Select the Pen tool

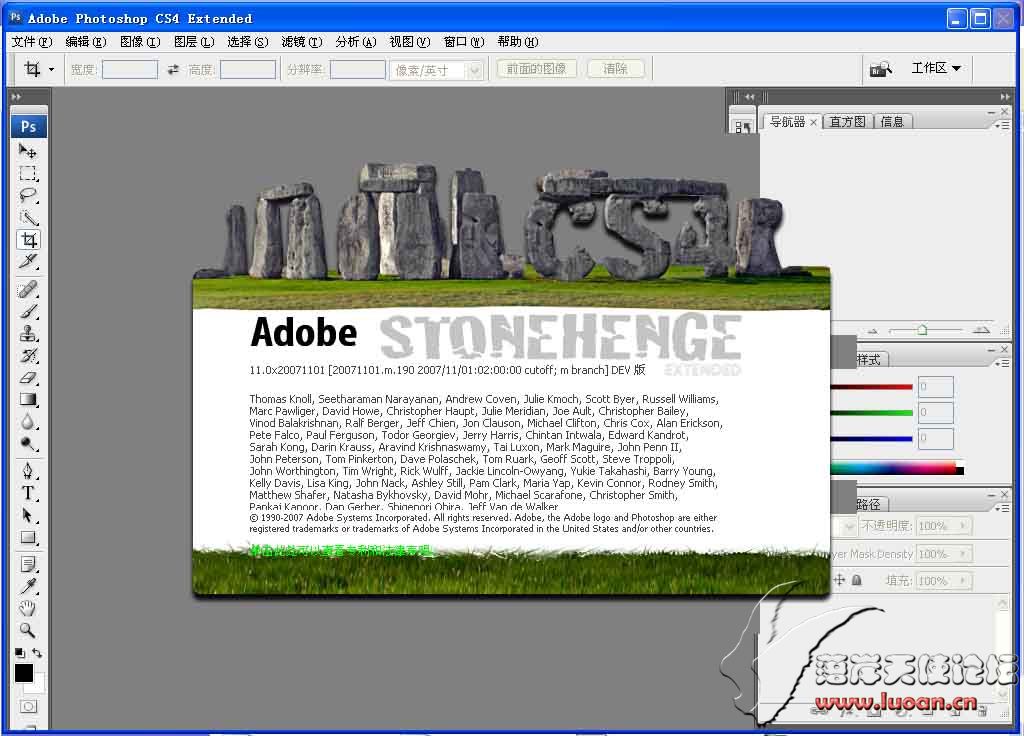tap(27, 471)
